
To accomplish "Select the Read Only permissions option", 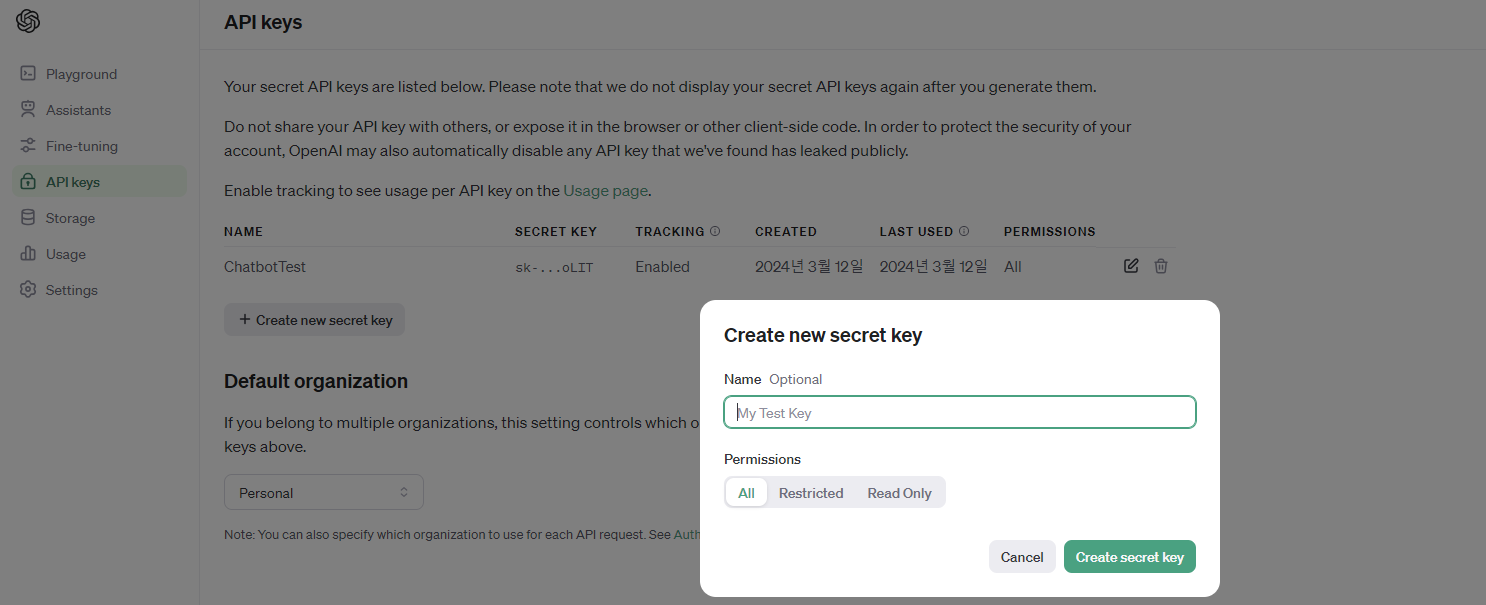I will (899, 493).
